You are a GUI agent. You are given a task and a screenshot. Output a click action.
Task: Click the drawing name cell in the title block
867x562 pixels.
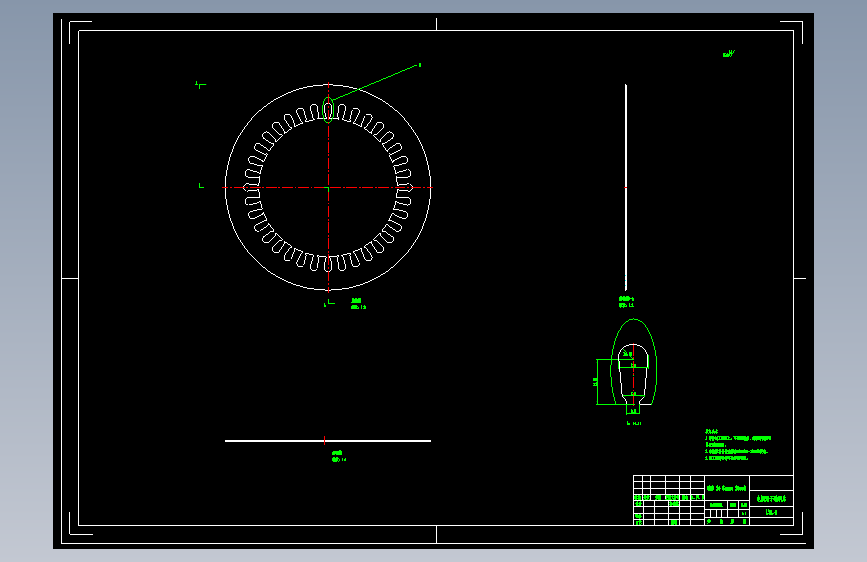[771, 498]
